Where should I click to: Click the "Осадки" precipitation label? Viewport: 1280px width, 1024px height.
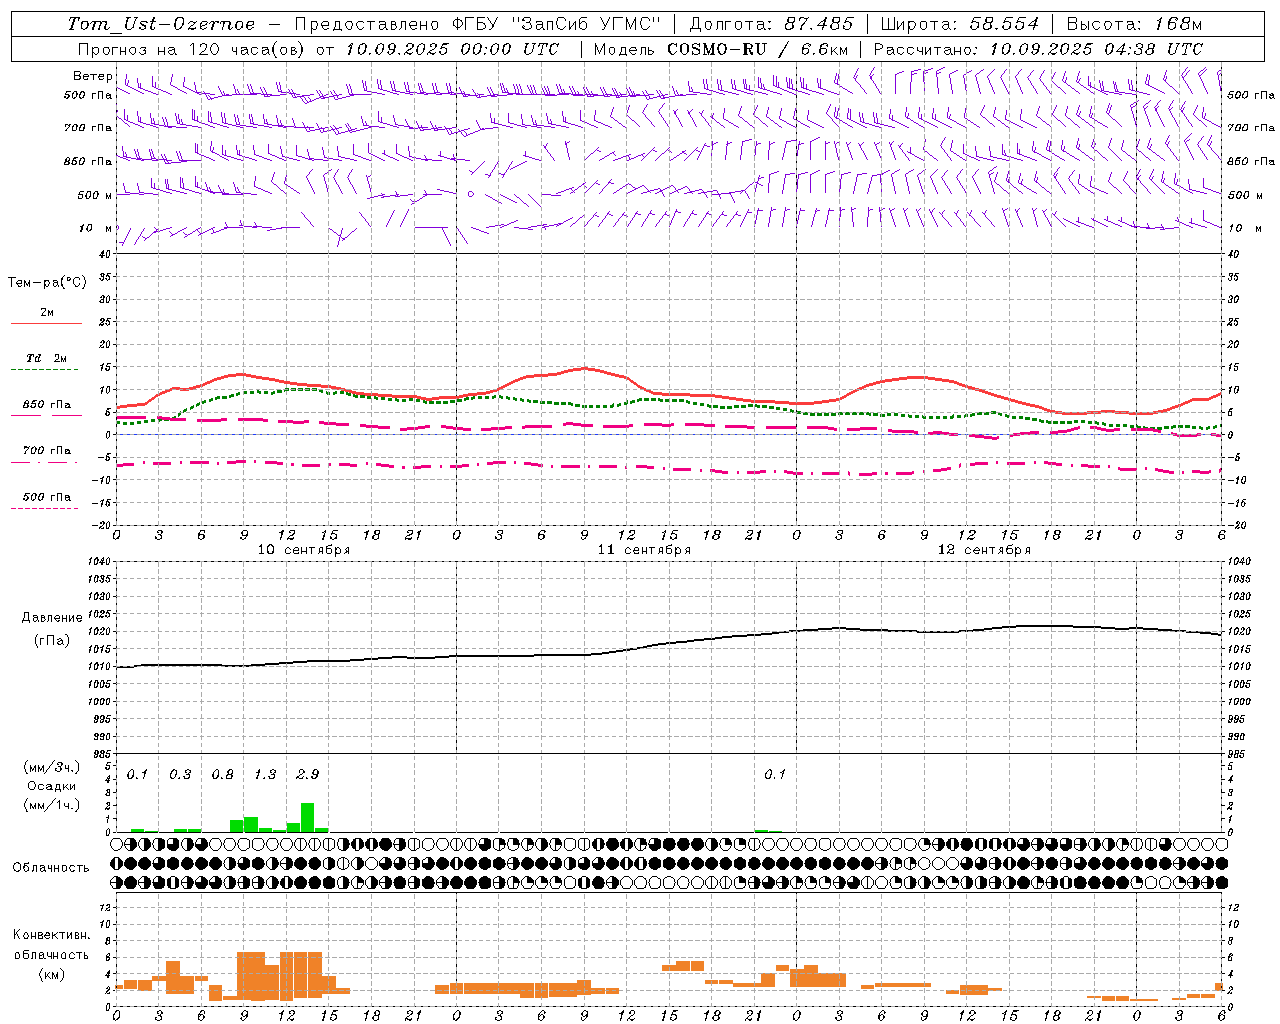[x=52, y=786]
